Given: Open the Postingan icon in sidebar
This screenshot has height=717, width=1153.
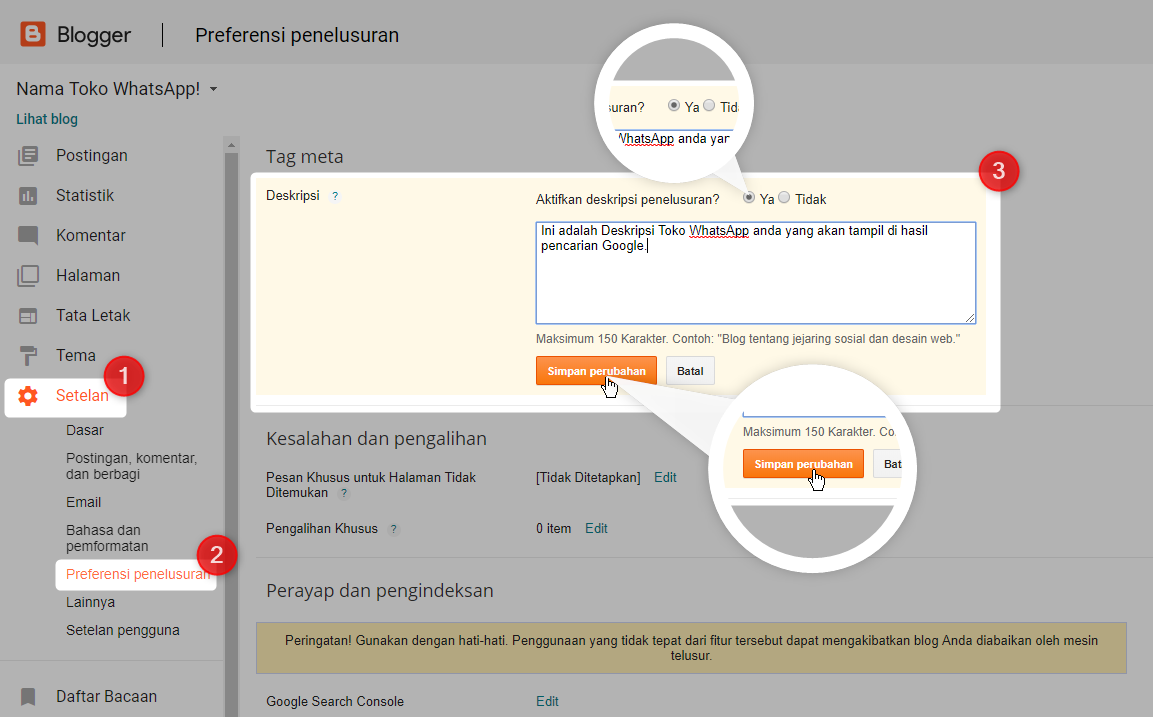Looking at the screenshot, I should click(28, 156).
